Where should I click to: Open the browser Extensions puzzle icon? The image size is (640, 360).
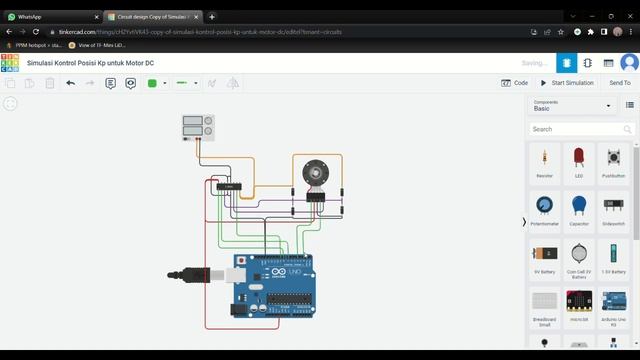[x=590, y=32]
